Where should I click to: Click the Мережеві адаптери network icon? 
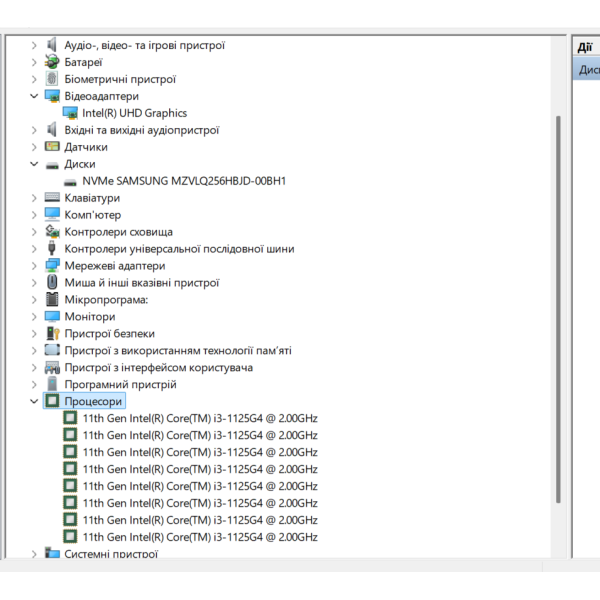pos(52,265)
